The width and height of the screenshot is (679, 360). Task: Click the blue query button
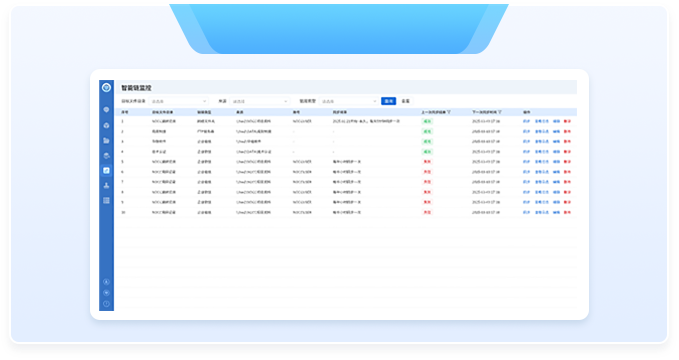(388, 101)
